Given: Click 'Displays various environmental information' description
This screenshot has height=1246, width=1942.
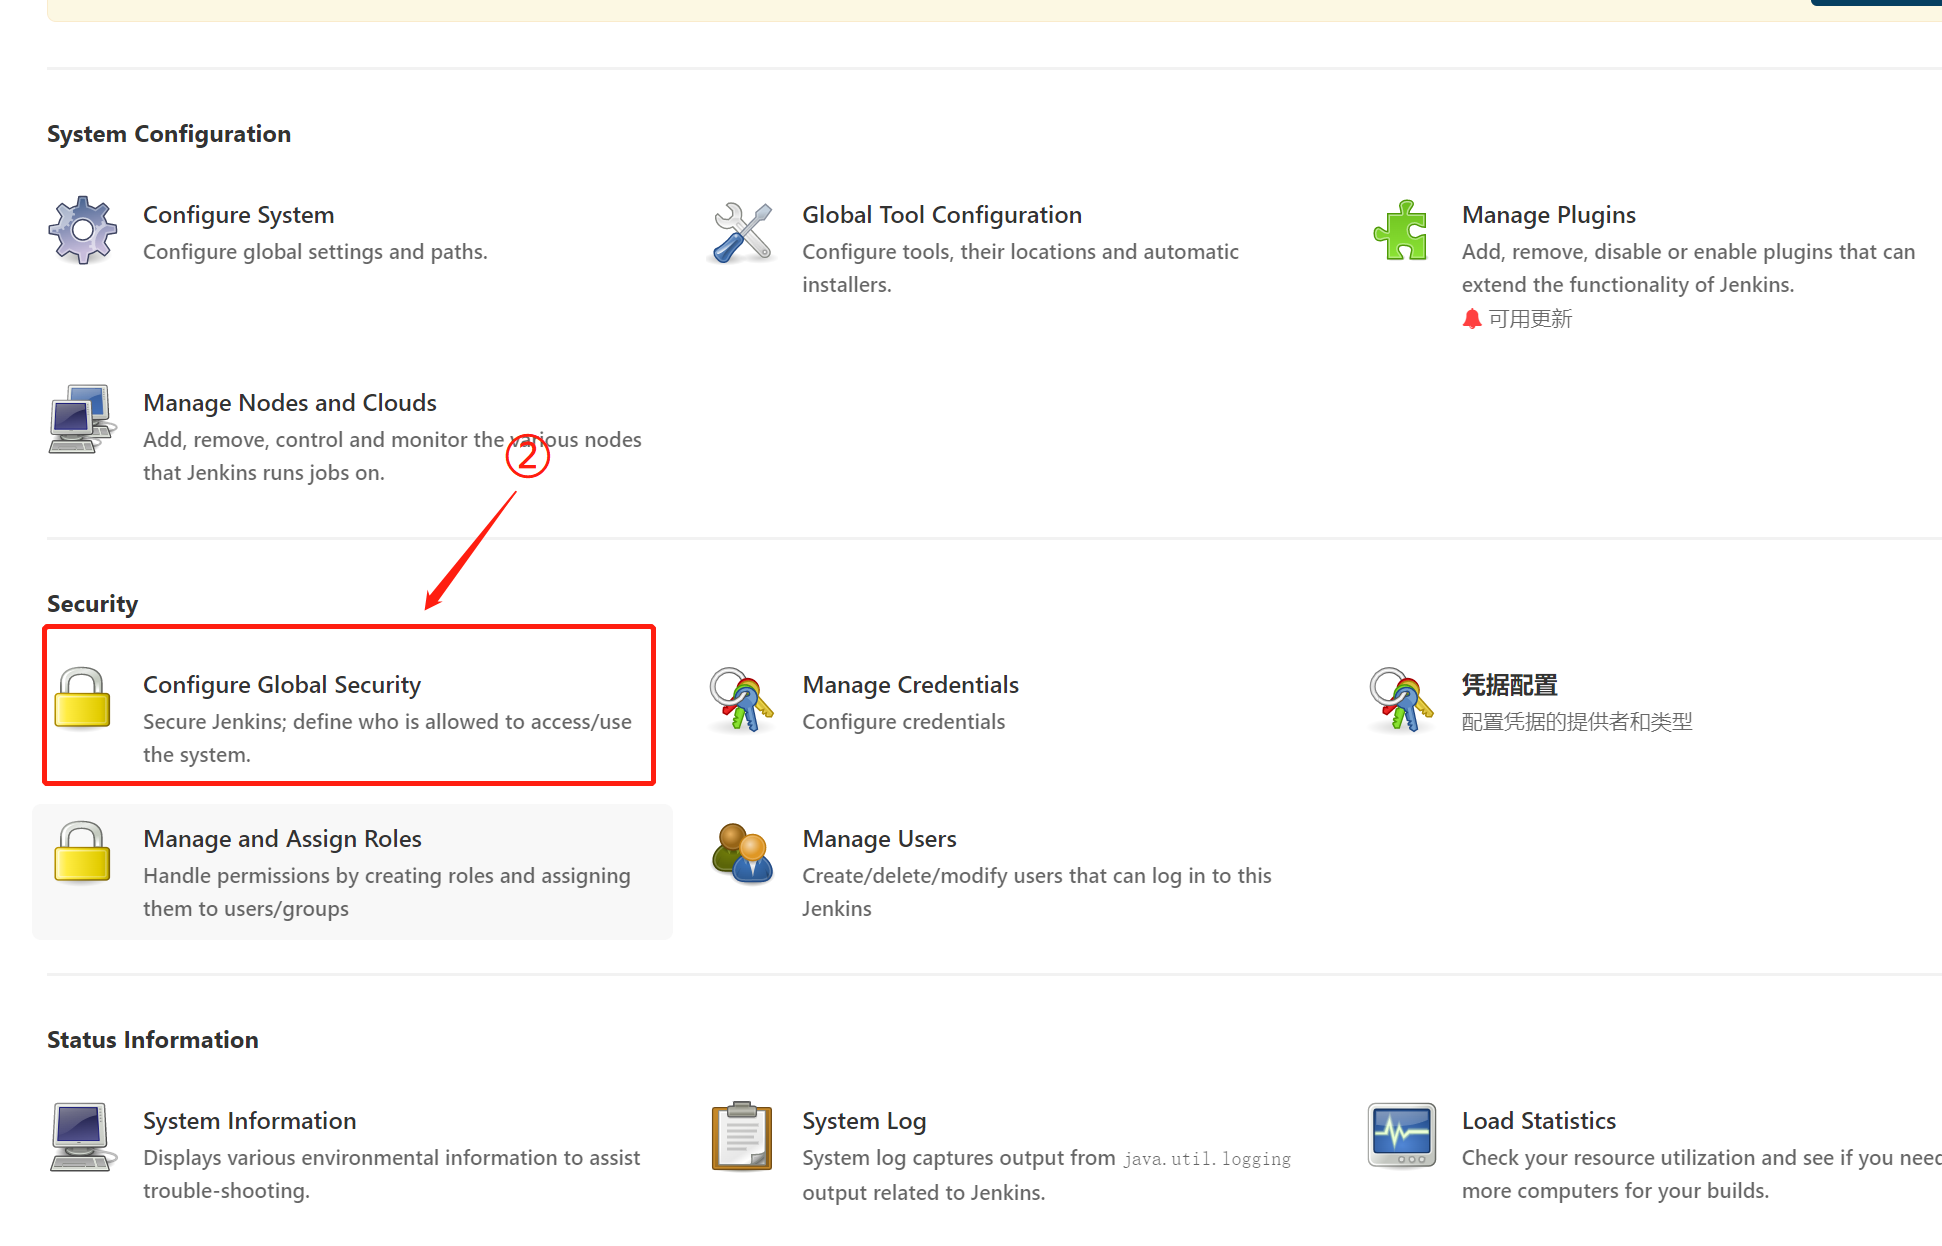Looking at the screenshot, I should [x=391, y=1174].
